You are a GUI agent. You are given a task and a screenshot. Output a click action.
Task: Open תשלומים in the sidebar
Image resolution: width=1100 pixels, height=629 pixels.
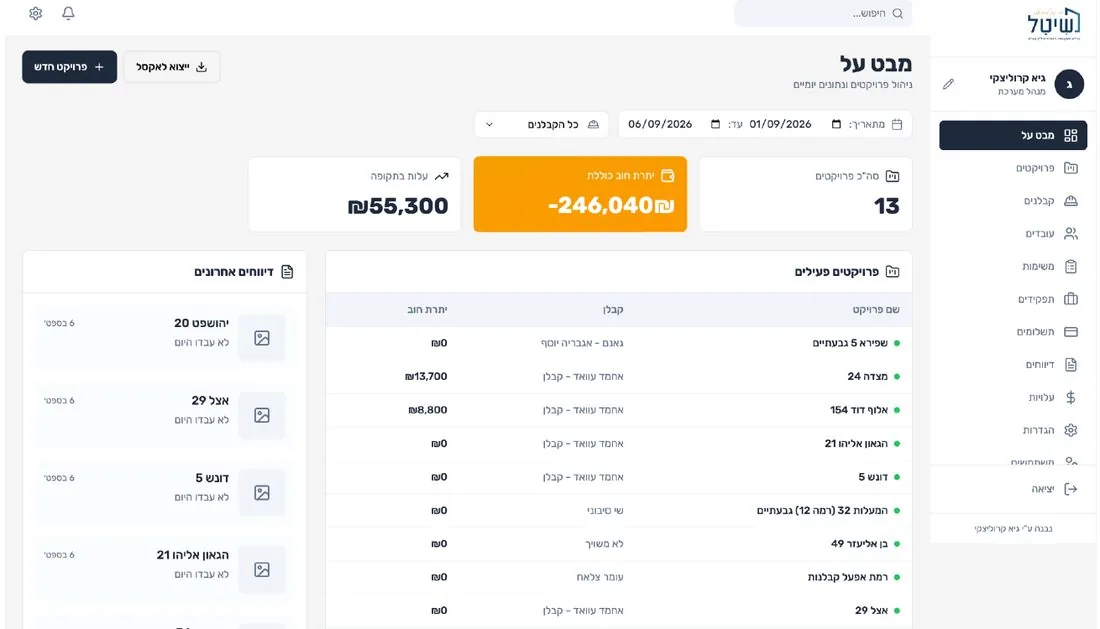(1013, 332)
